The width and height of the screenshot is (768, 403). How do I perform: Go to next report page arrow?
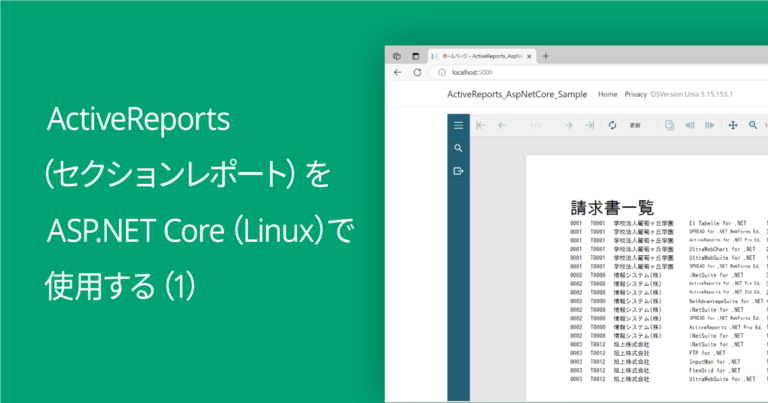(x=569, y=125)
